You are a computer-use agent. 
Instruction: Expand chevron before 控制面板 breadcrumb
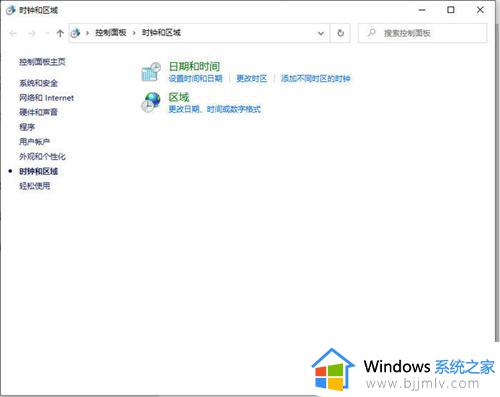[87, 33]
